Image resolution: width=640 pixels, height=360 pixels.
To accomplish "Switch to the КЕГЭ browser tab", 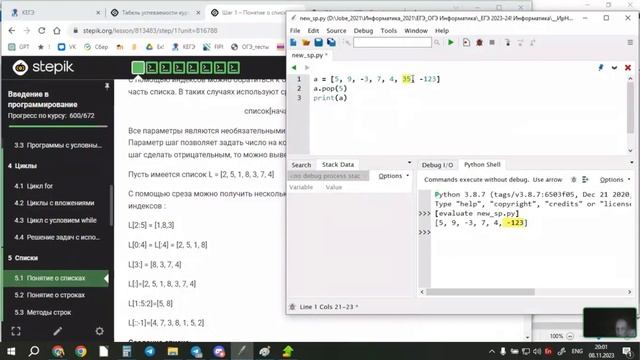I will (55, 13).
